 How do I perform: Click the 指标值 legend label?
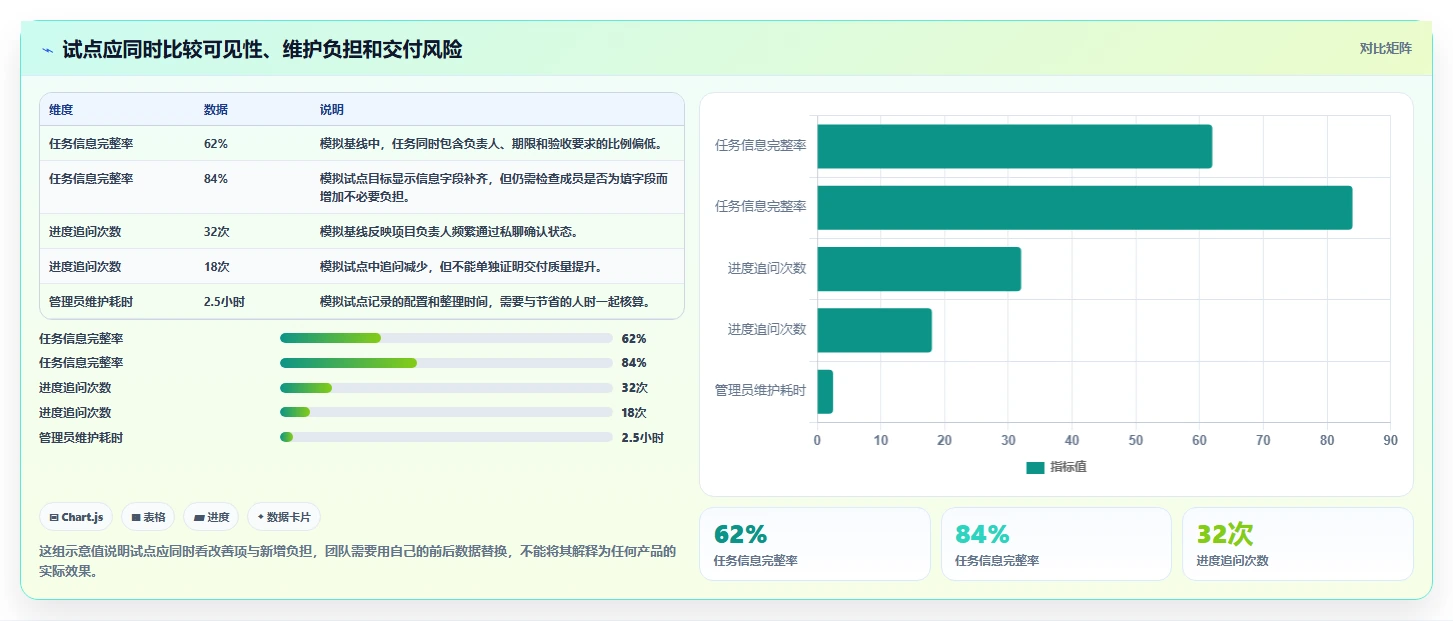(x=1068, y=468)
